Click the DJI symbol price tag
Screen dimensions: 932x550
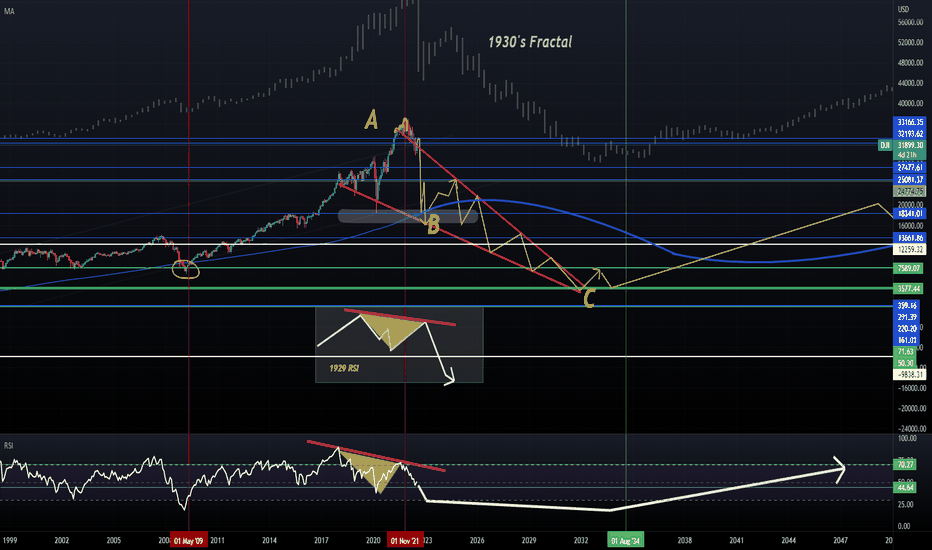click(x=885, y=145)
